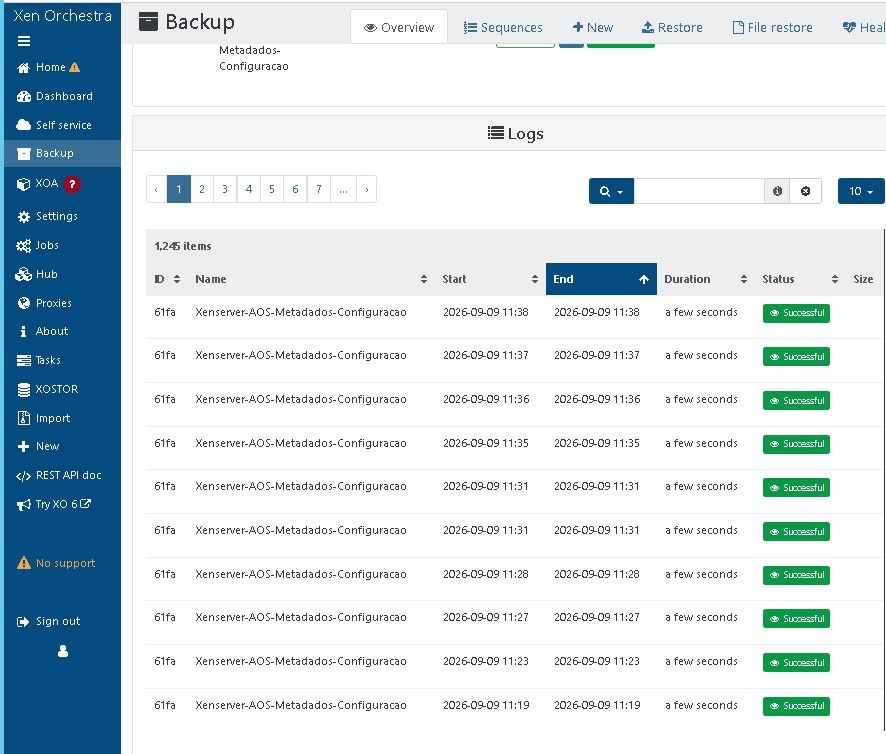Focus the logs search input field
Image resolution: width=886 pixels, height=754 pixels.
tap(700, 191)
